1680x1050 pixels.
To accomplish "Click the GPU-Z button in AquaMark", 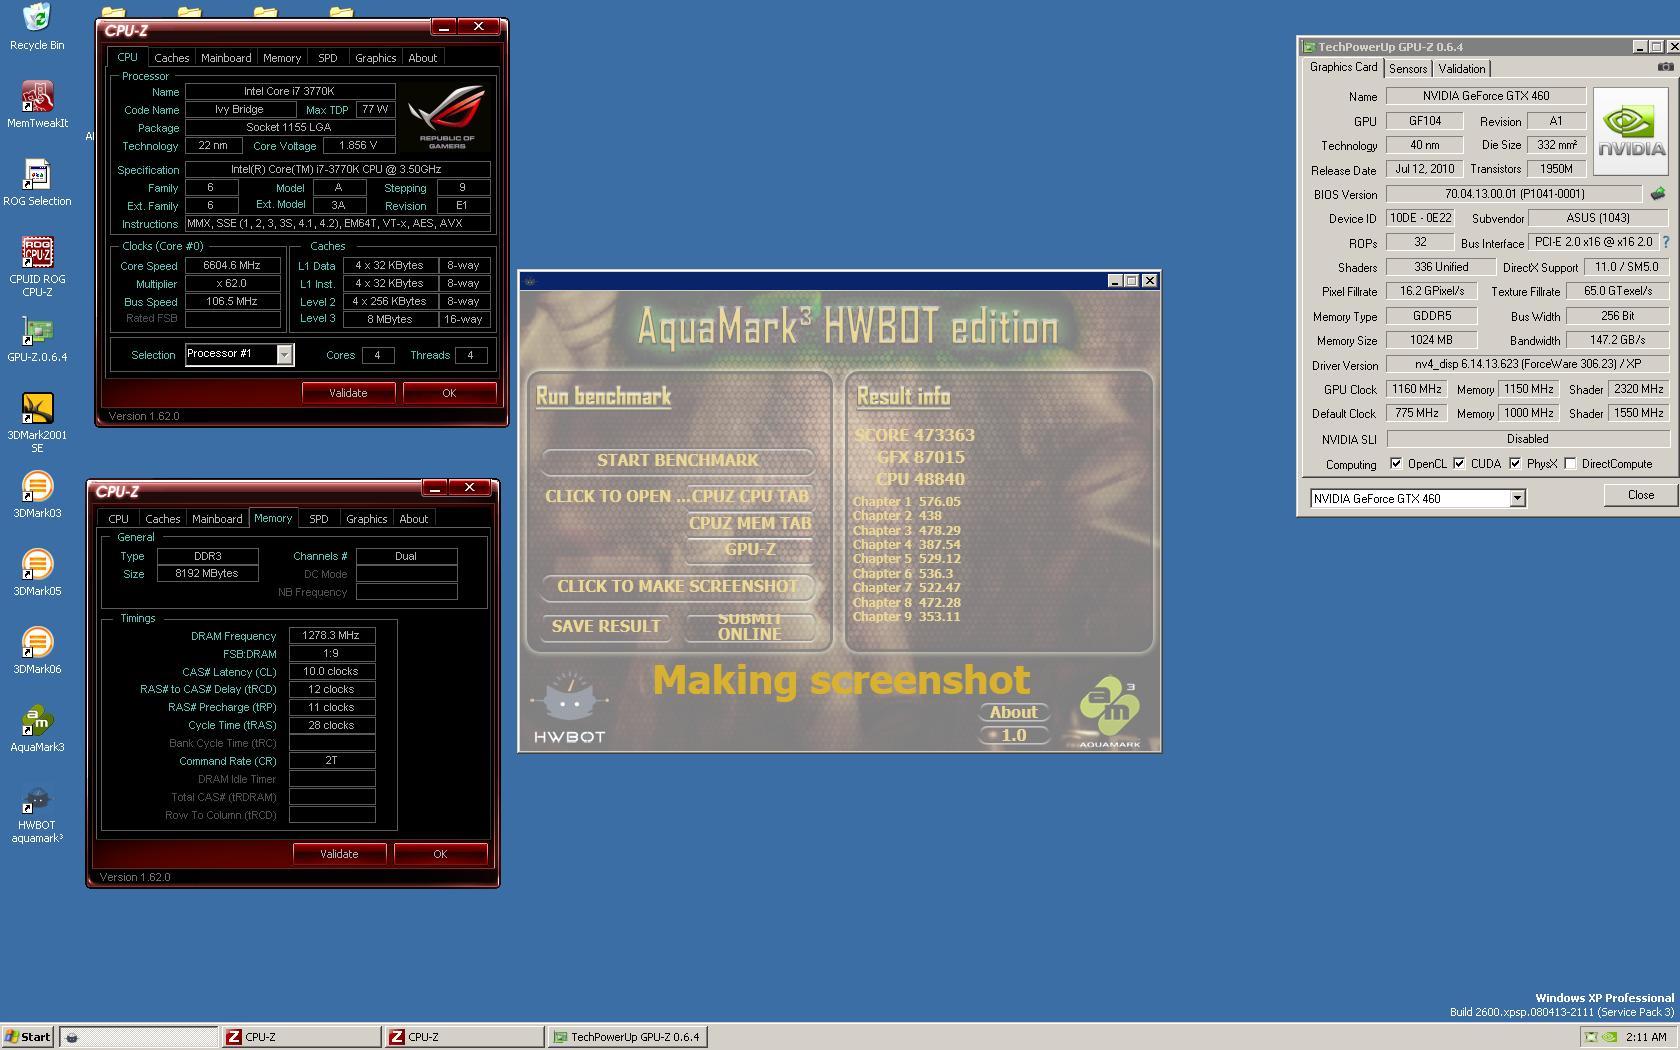I will (749, 549).
